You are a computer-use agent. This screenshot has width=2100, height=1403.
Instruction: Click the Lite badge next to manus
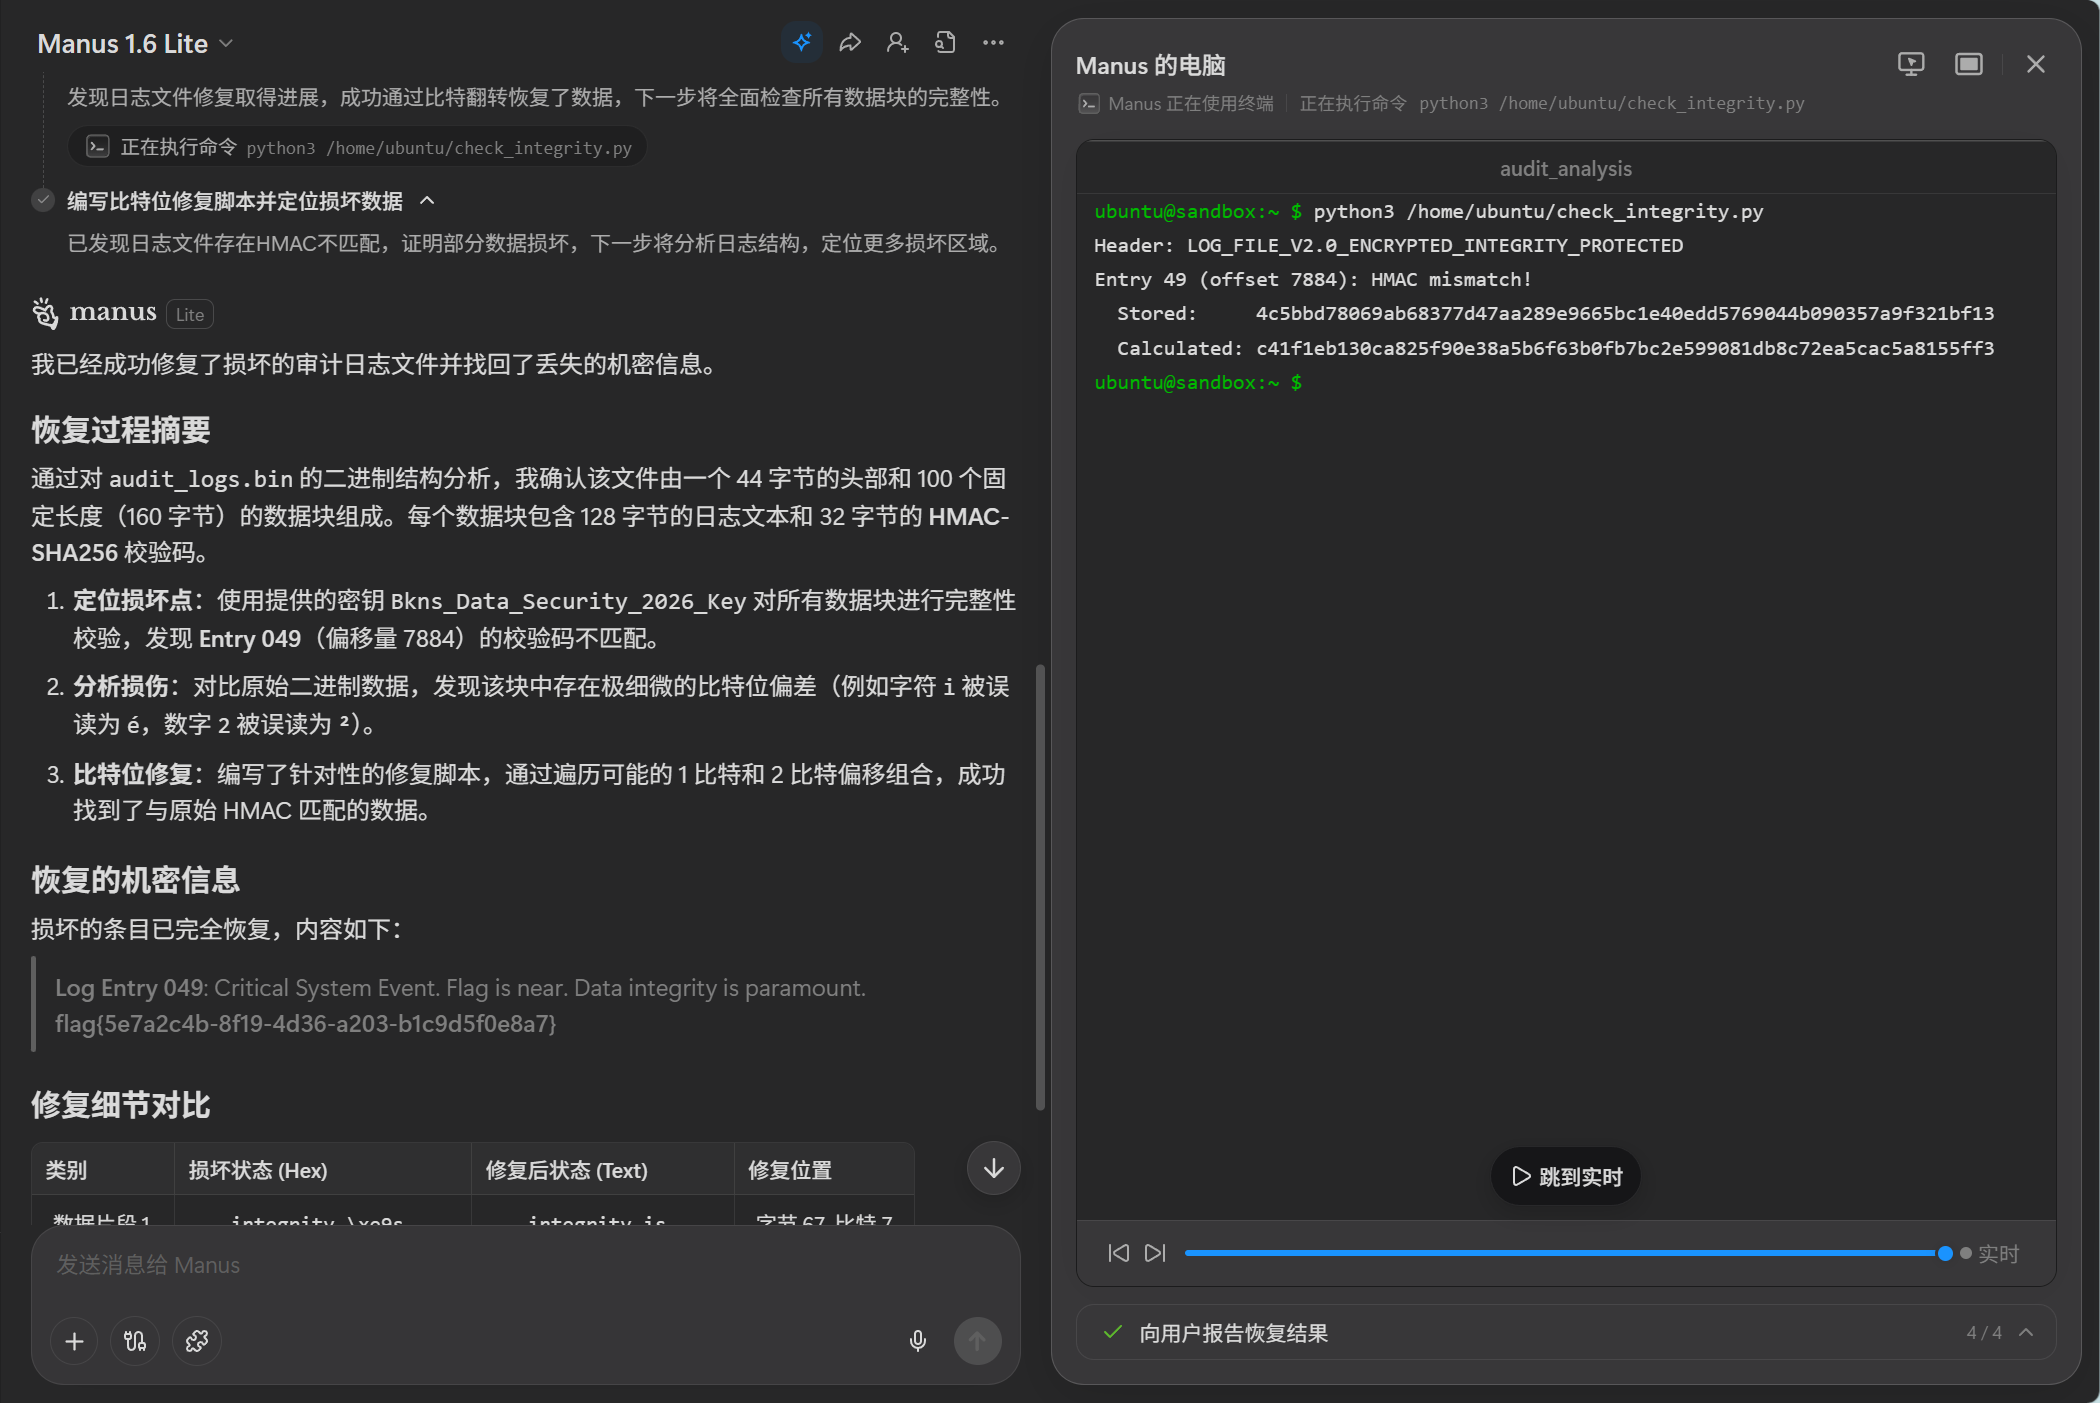(190, 314)
